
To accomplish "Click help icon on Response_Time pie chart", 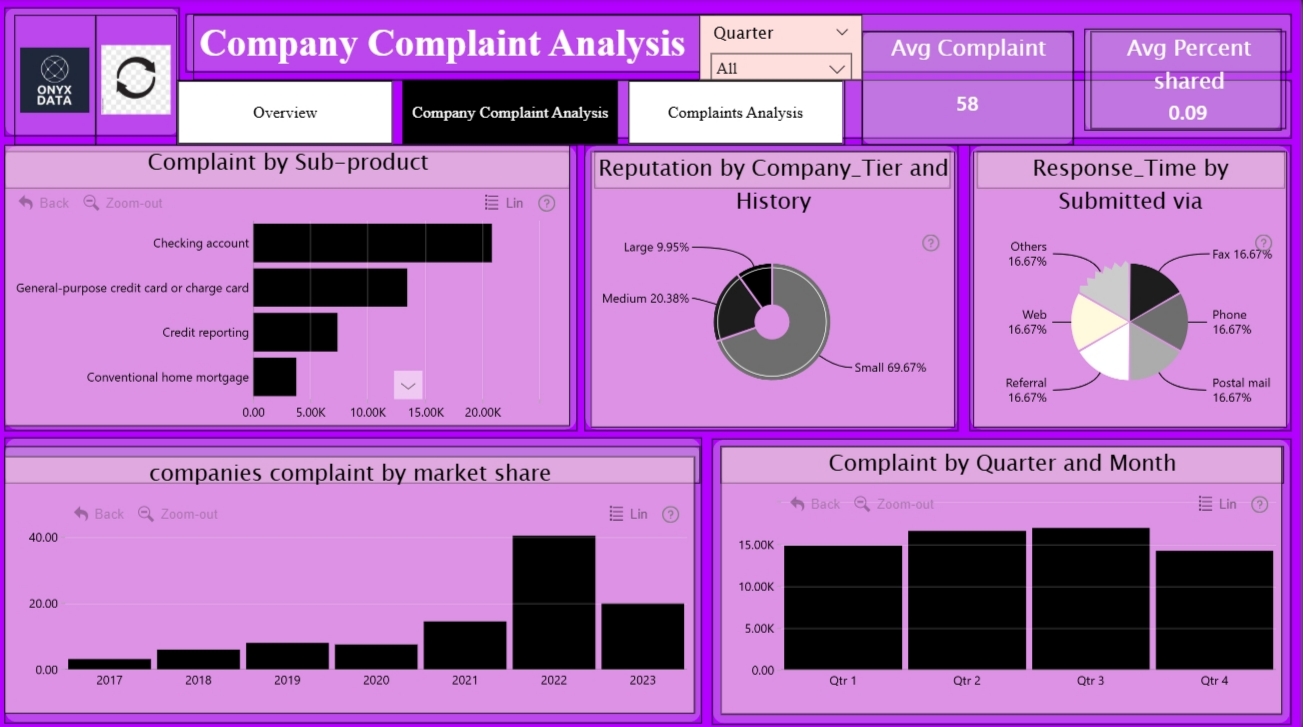I will click(1263, 243).
